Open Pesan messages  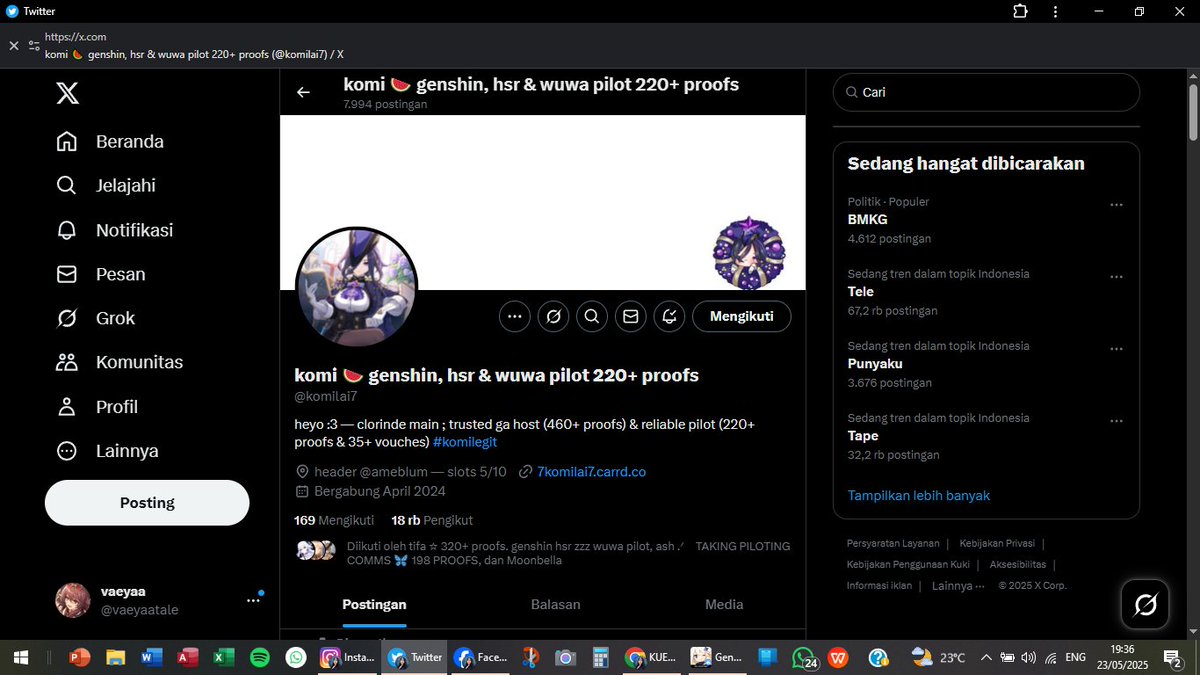101,274
